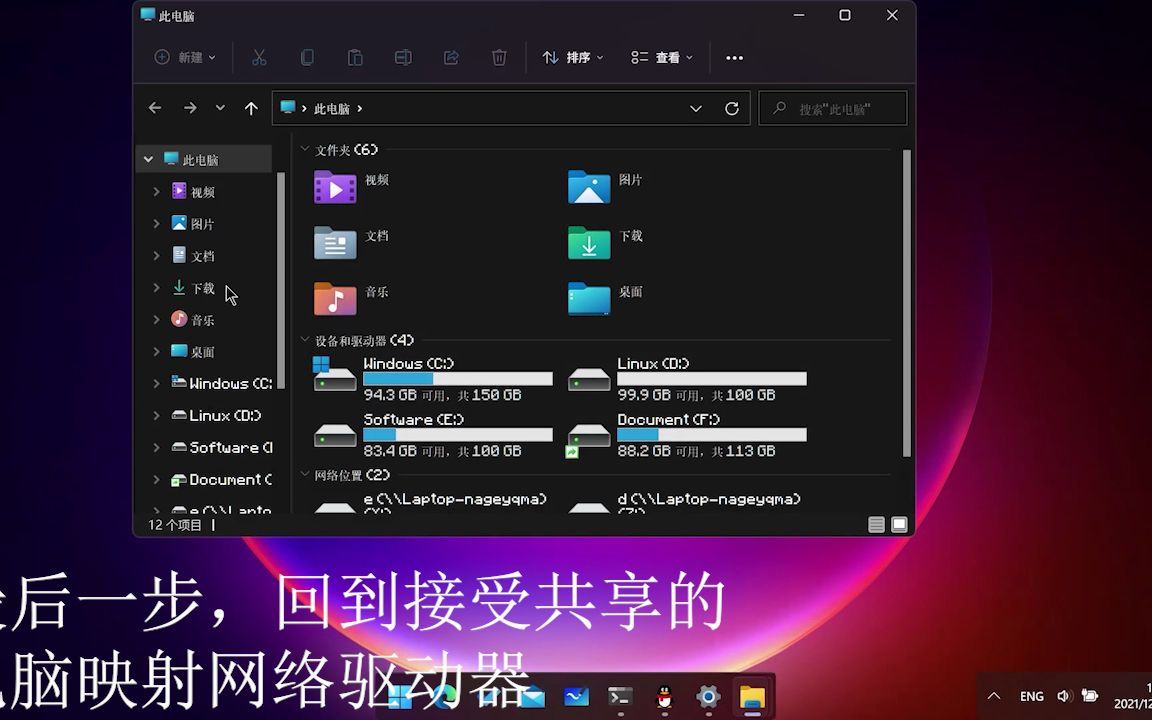Collapse the 设备和驱动器 section
The image size is (1152, 720).
(x=305, y=340)
